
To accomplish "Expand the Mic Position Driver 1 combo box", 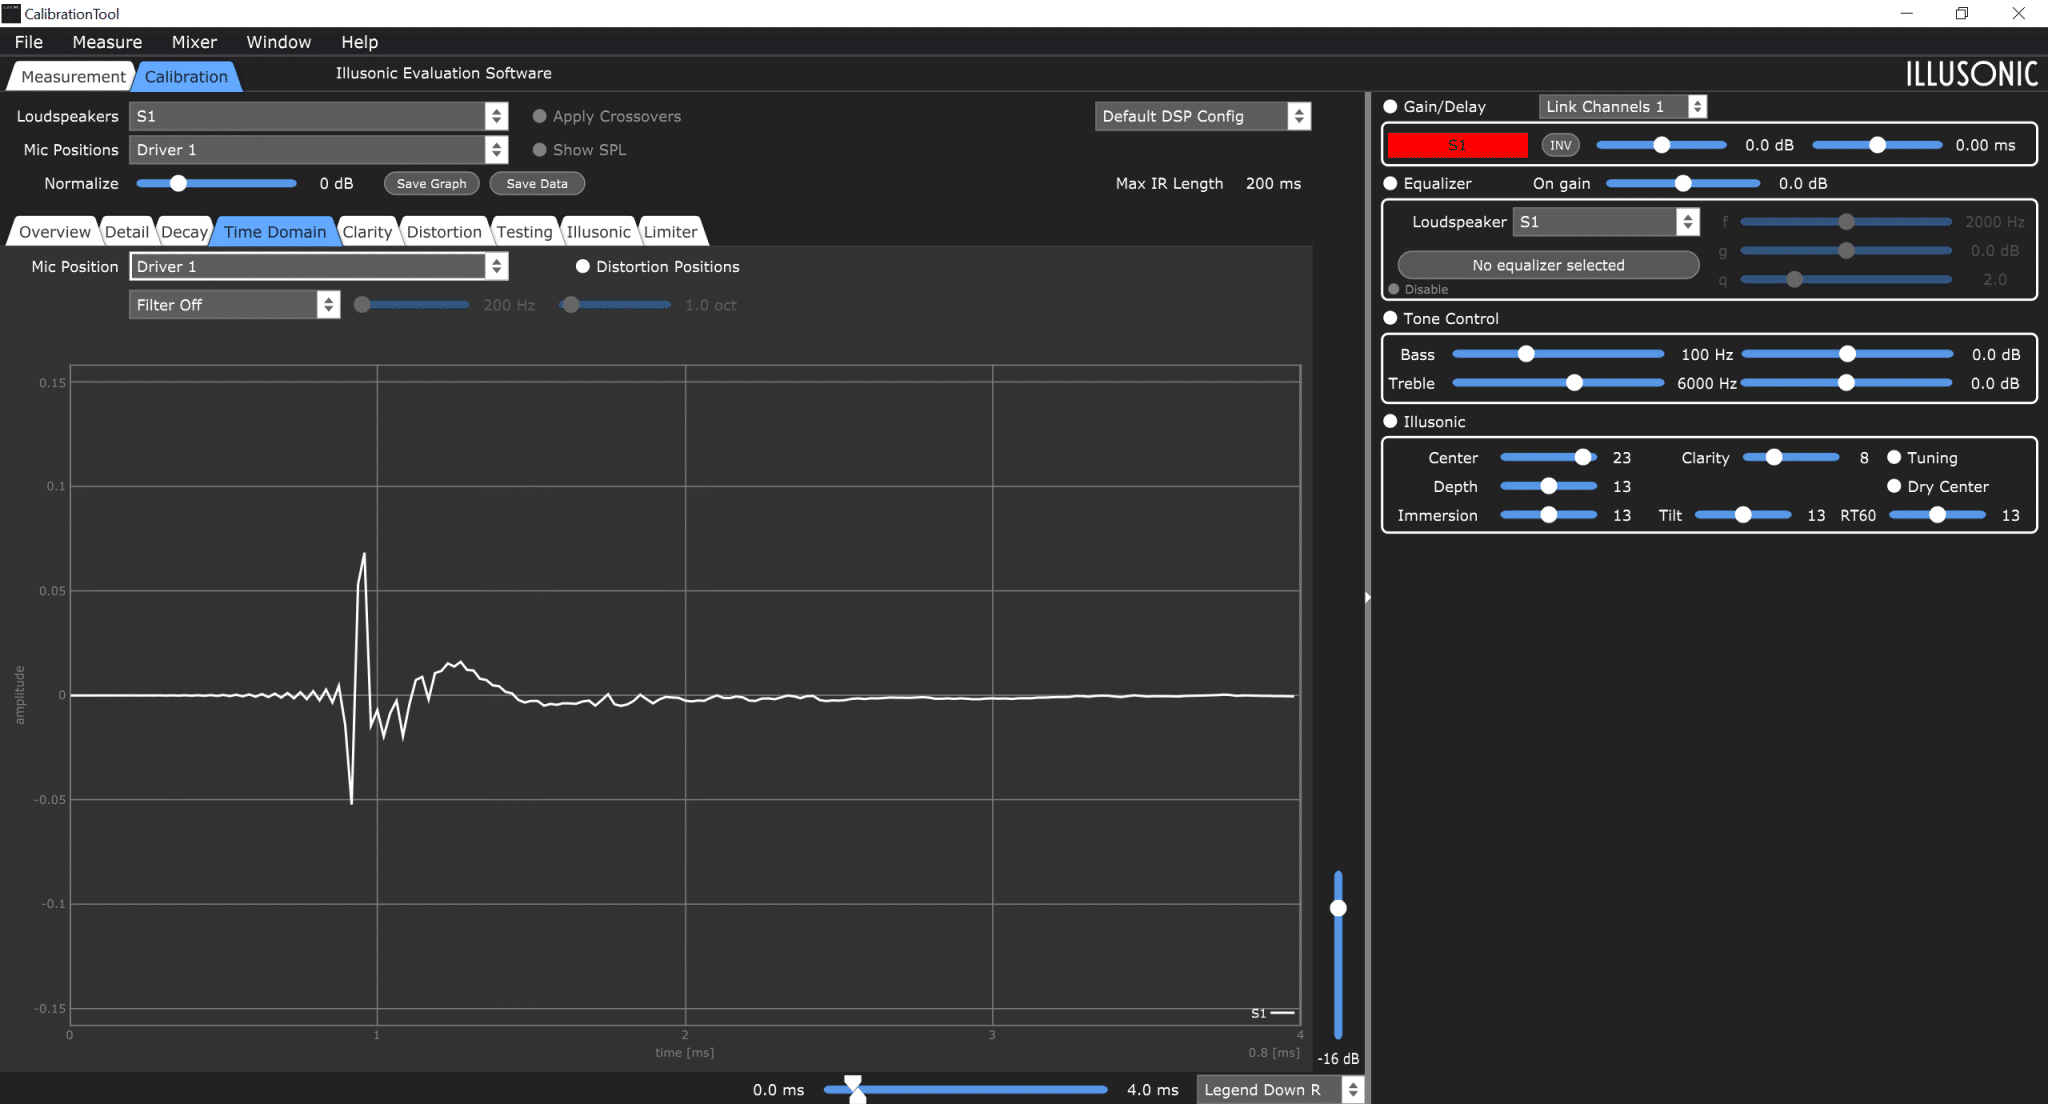I will [319, 267].
